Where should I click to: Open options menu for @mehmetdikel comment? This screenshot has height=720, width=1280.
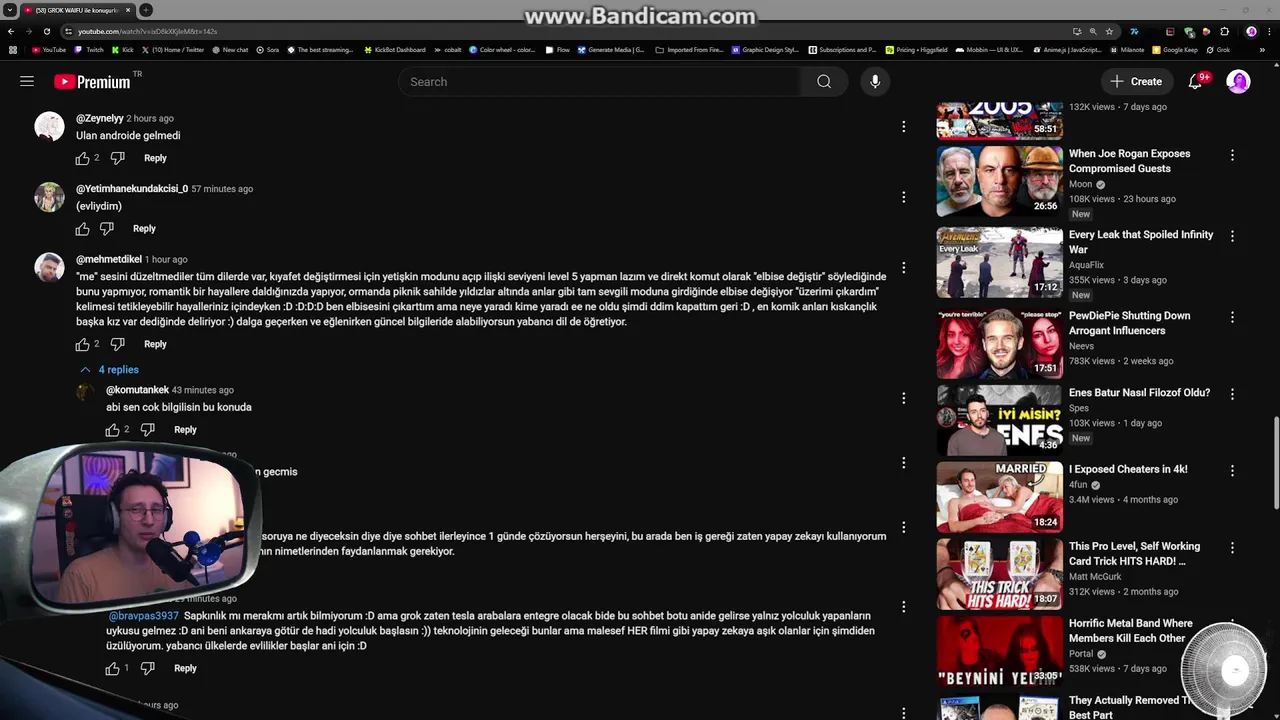click(x=903, y=267)
